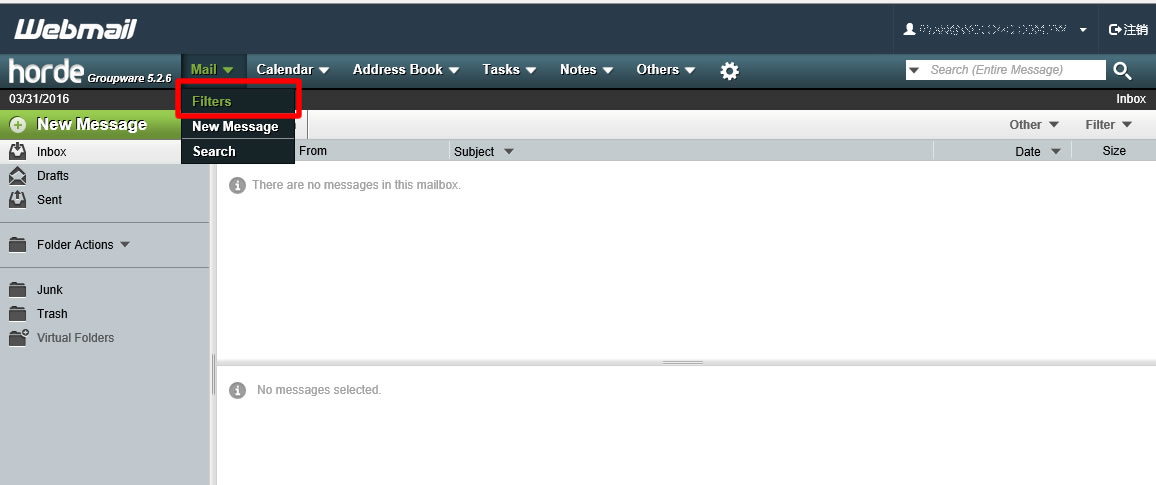Click the settings gear icon
This screenshot has width=1156, height=485.
730,70
